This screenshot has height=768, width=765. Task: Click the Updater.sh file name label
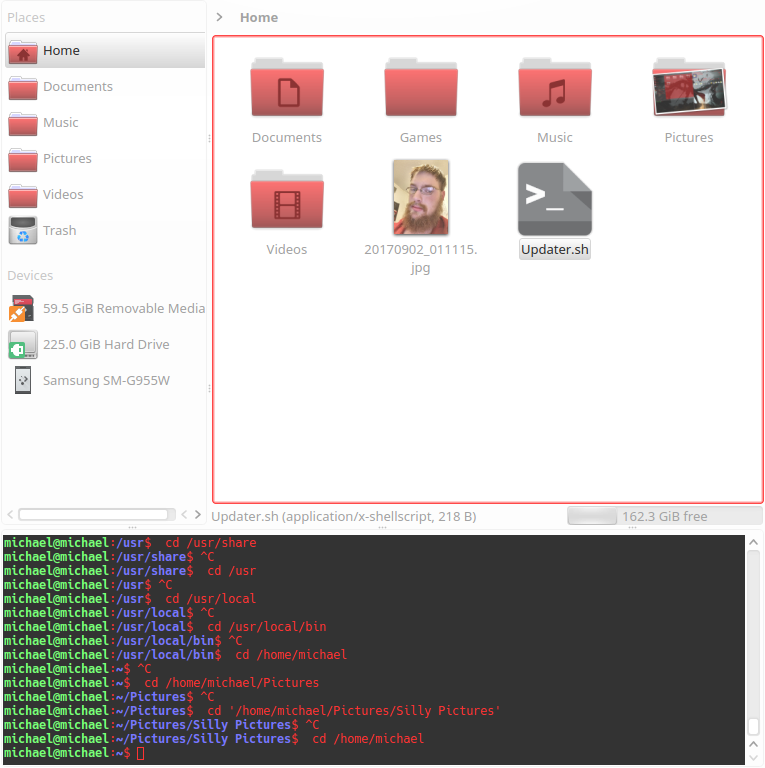(555, 250)
